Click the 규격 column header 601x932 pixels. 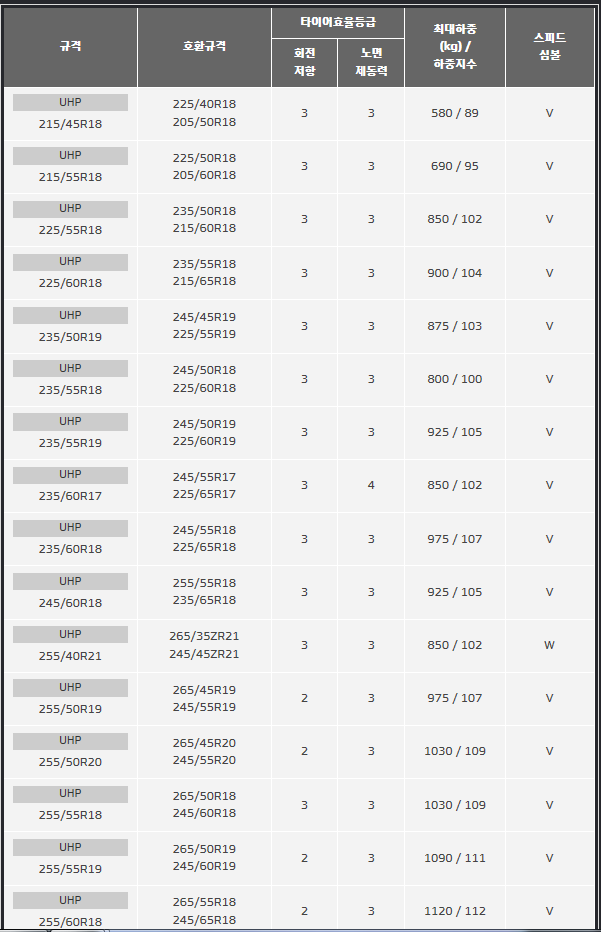coord(71,47)
